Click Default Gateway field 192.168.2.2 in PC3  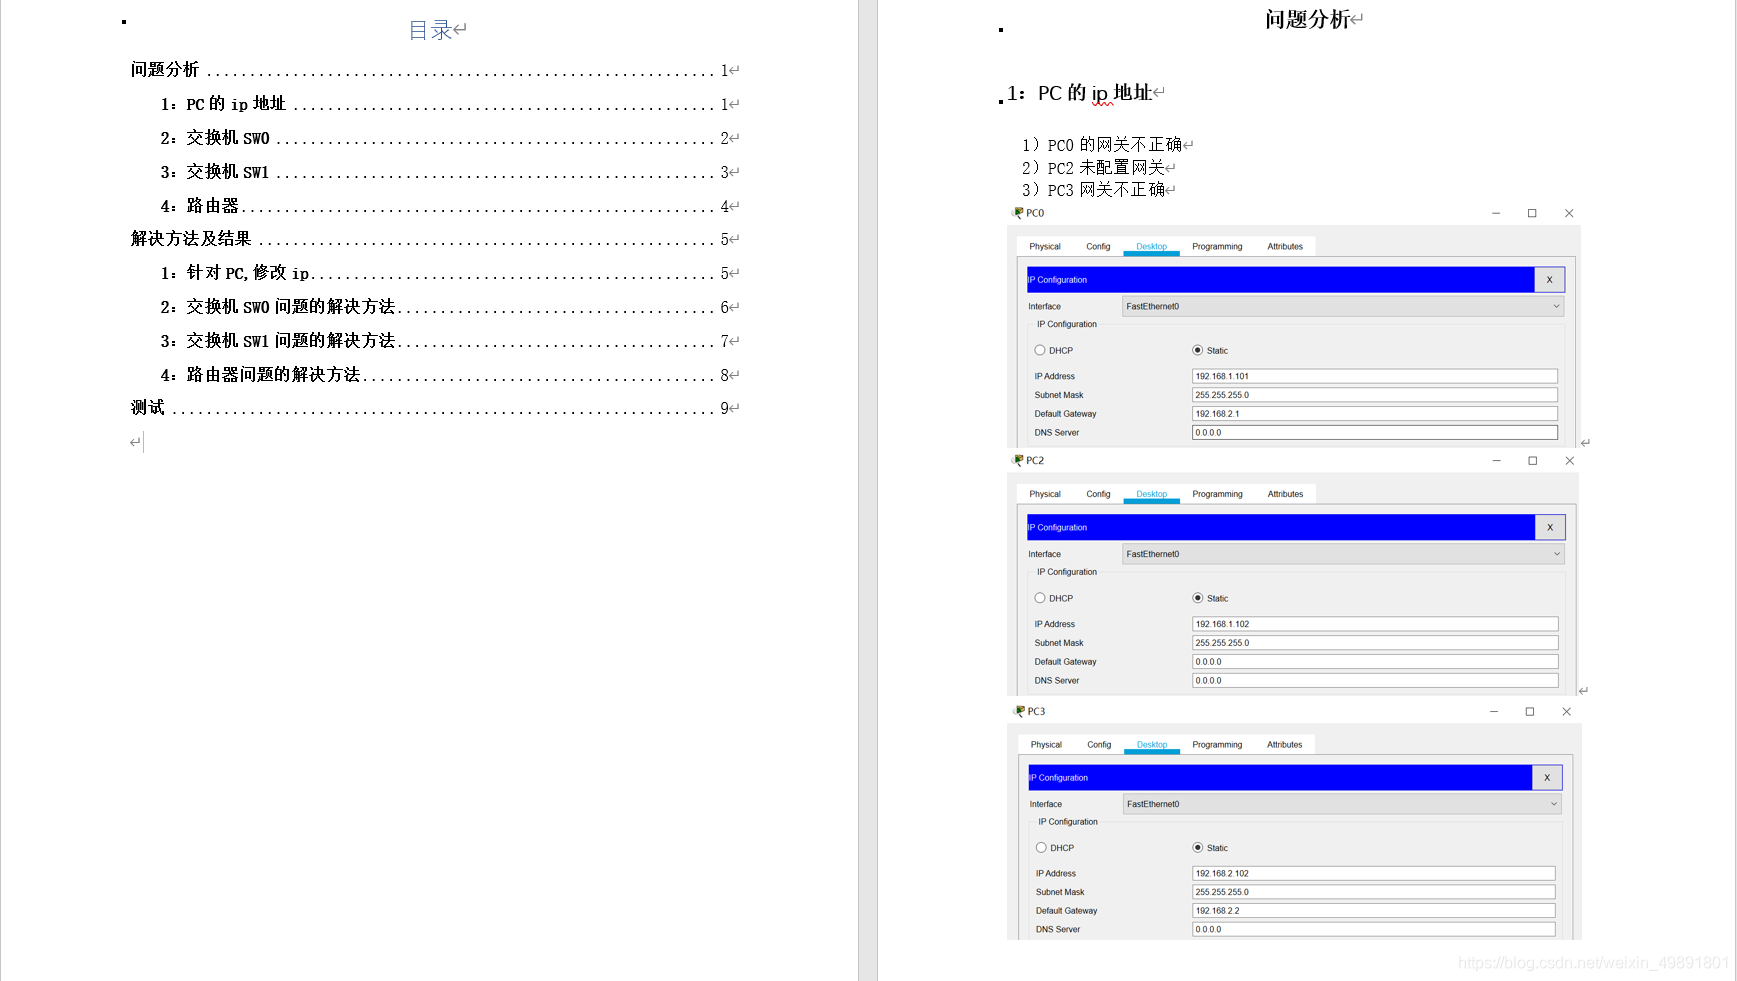pyautogui.click(x=1374, y=911)
